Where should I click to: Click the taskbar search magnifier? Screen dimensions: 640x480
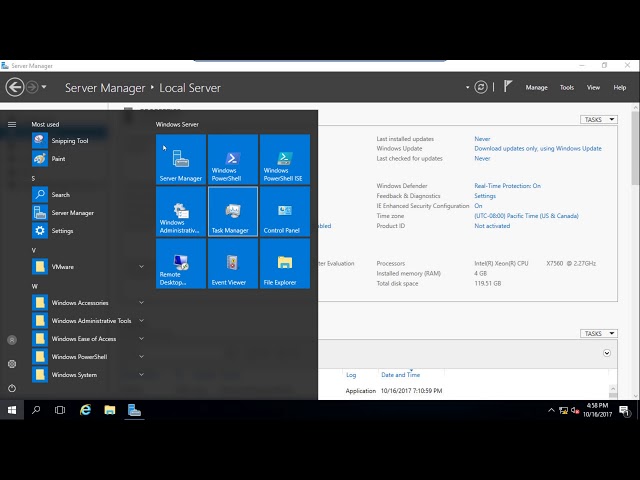(x=36, y=410)
